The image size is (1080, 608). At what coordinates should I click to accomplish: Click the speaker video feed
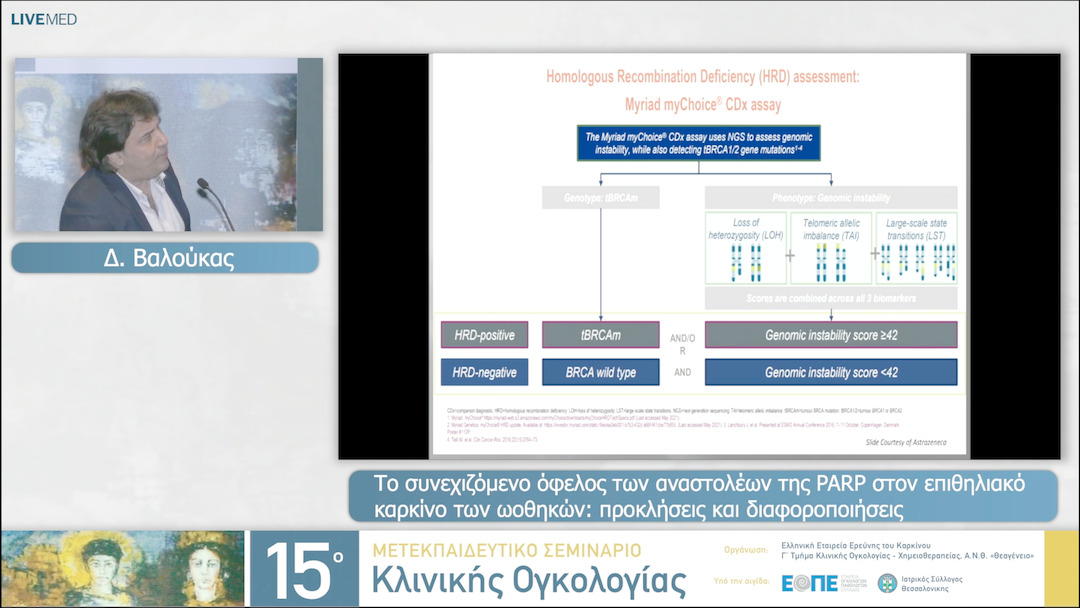(168, 143)
